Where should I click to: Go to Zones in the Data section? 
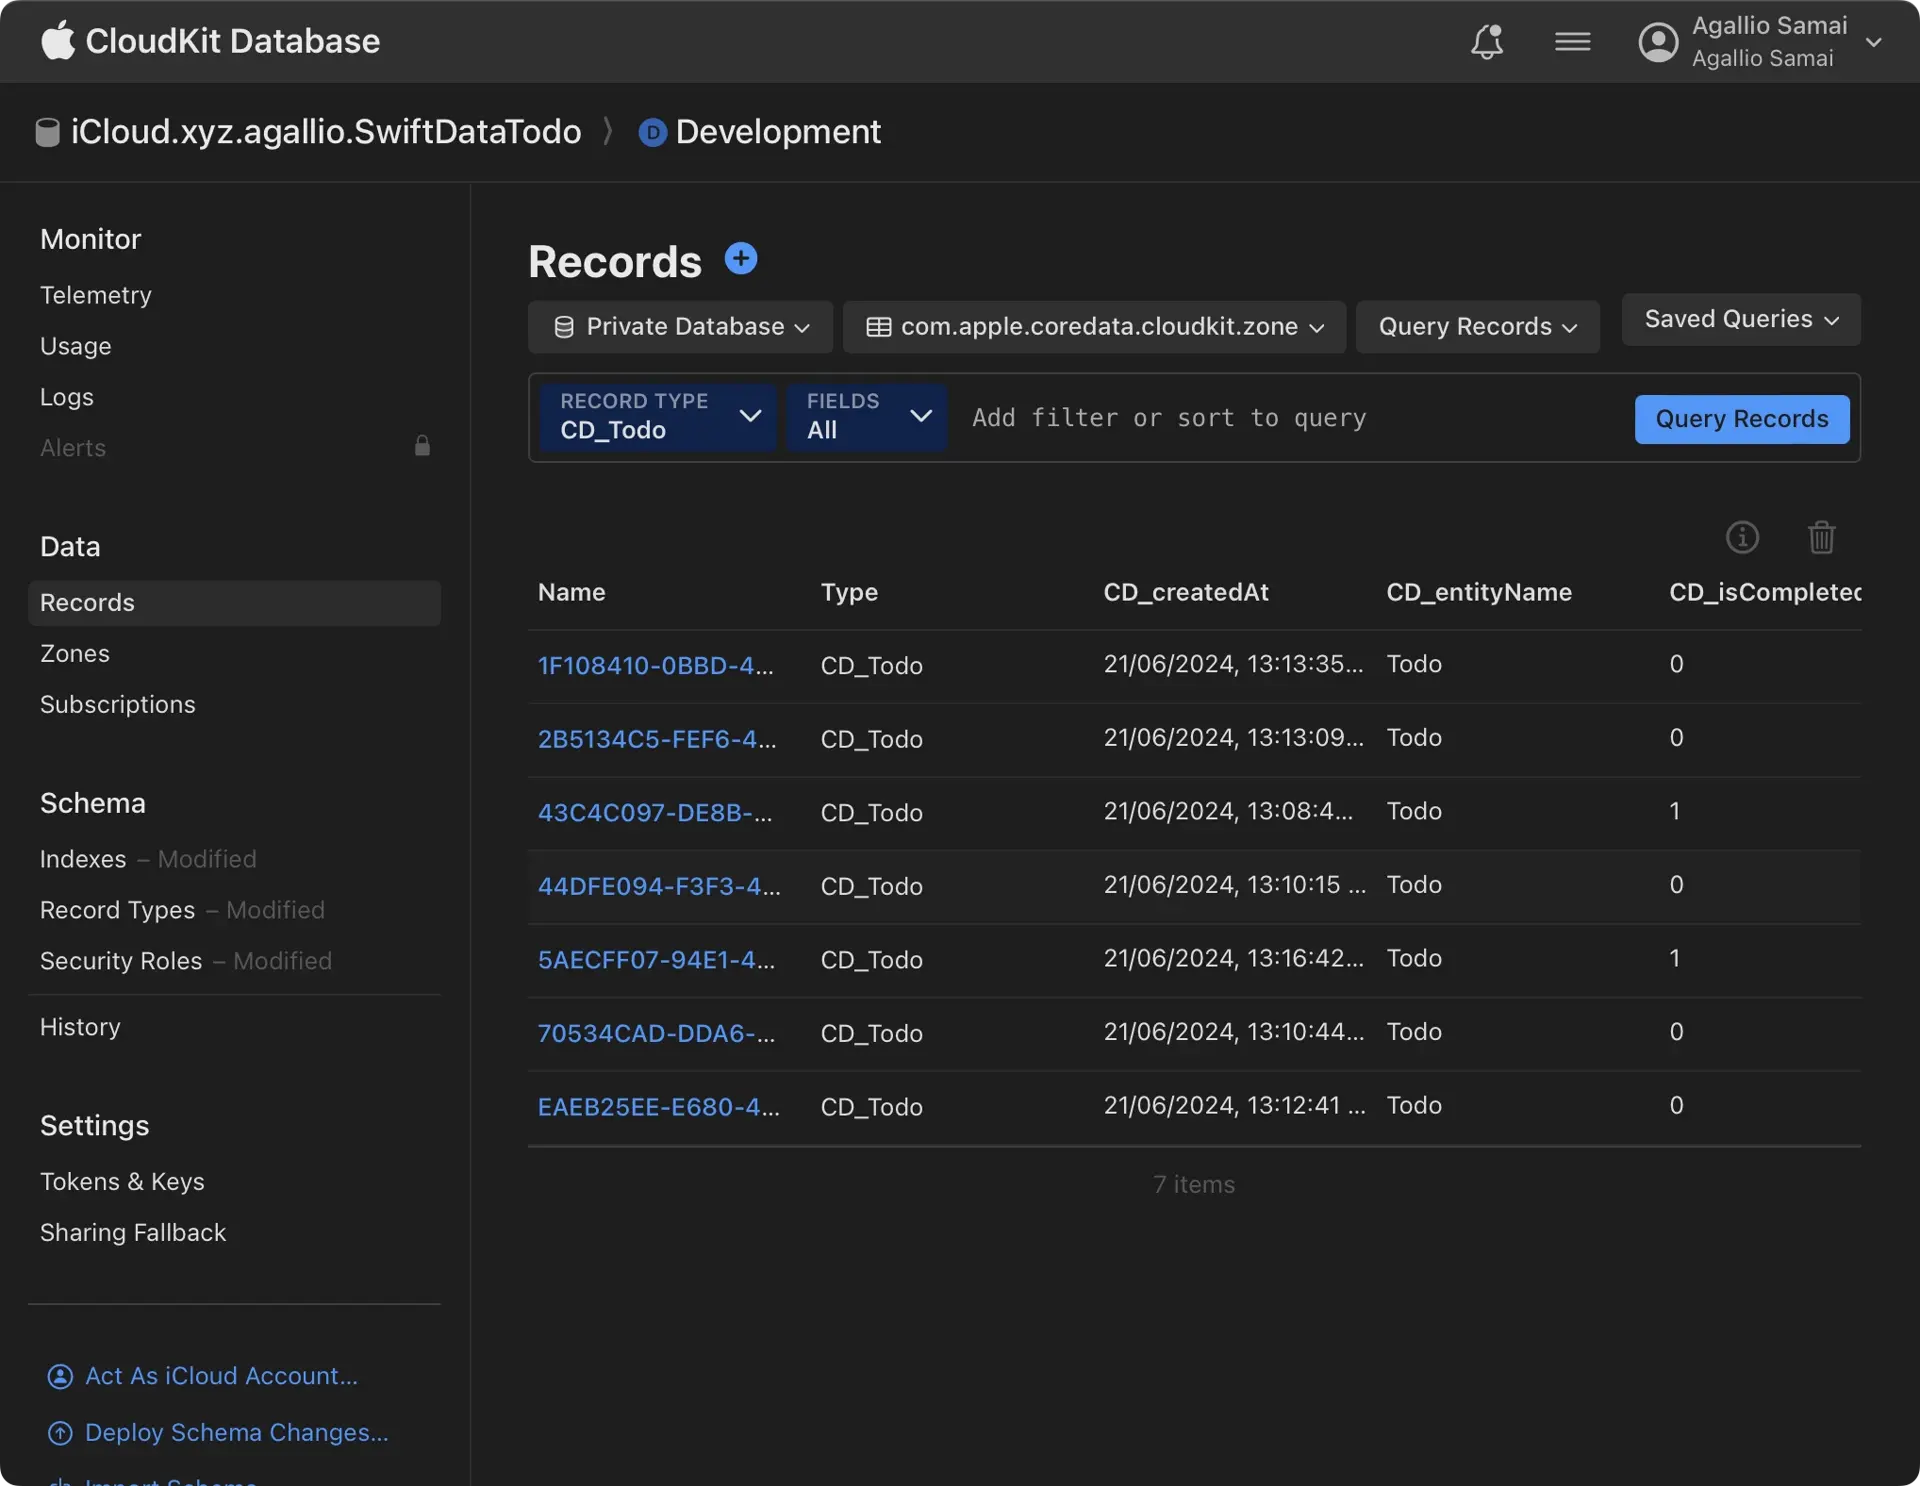(x=75, y=653)
